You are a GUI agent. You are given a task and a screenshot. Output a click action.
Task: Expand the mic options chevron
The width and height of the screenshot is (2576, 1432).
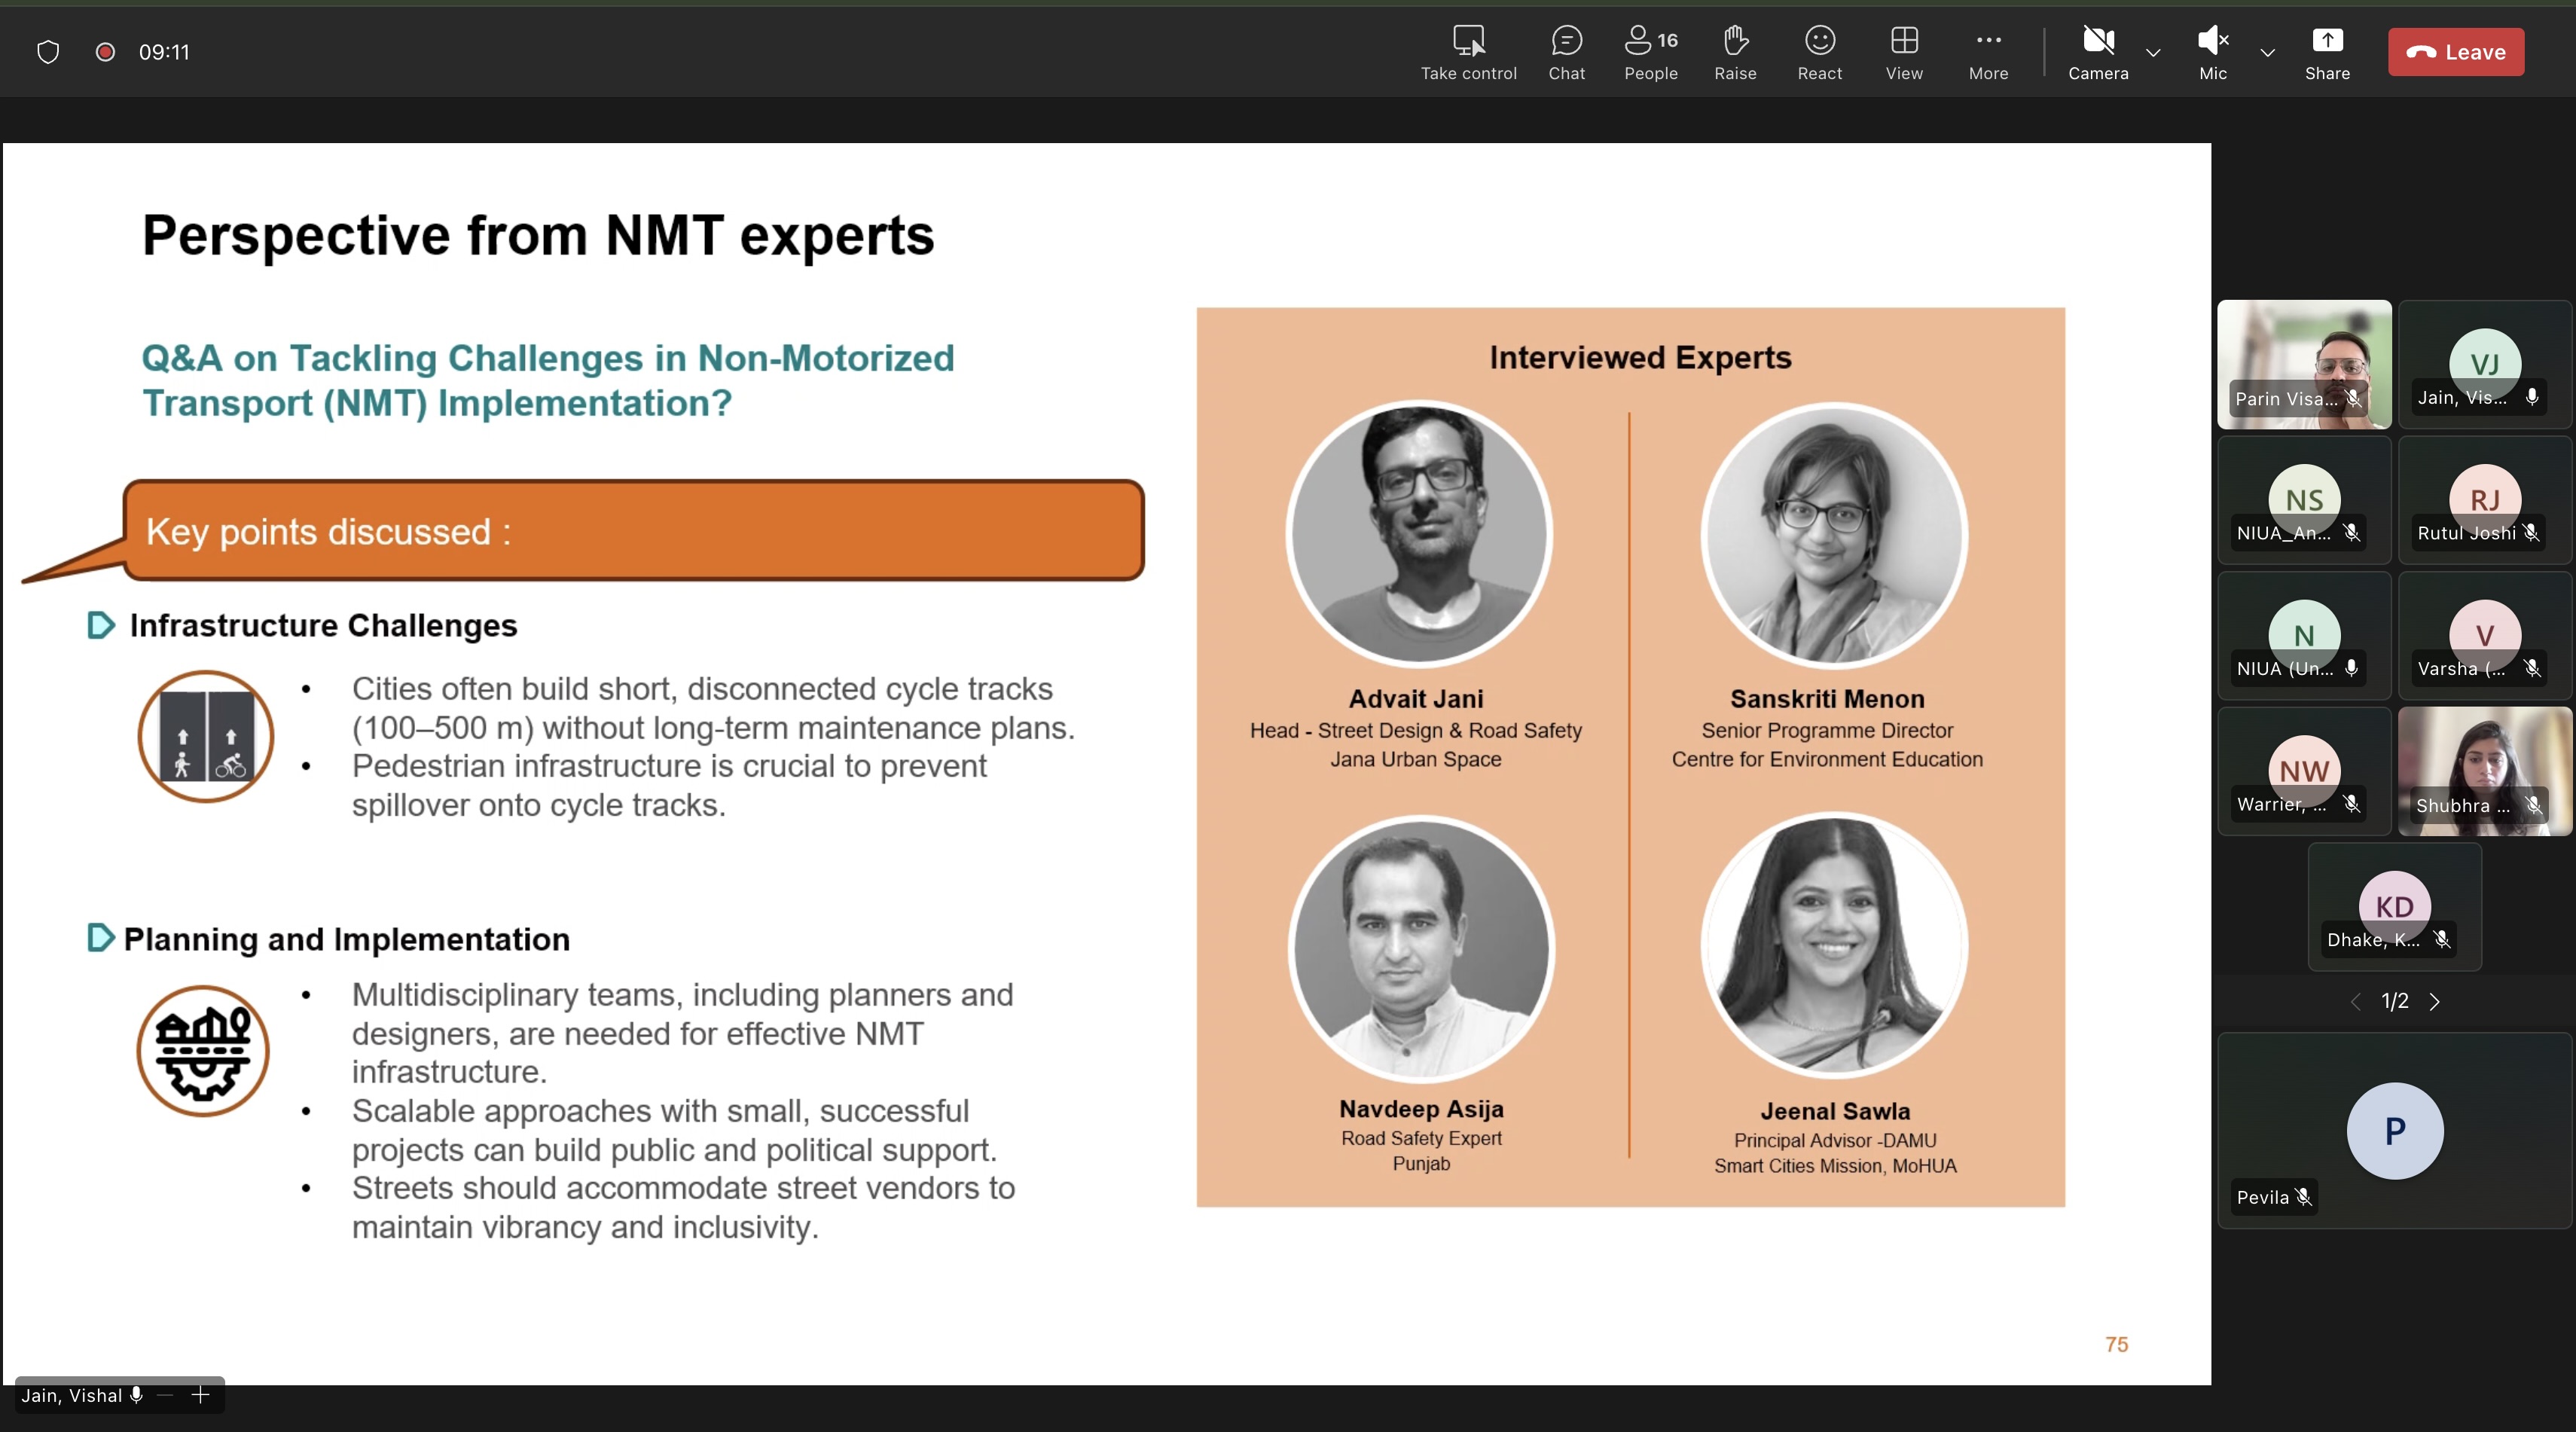[x=2267, y=53]
